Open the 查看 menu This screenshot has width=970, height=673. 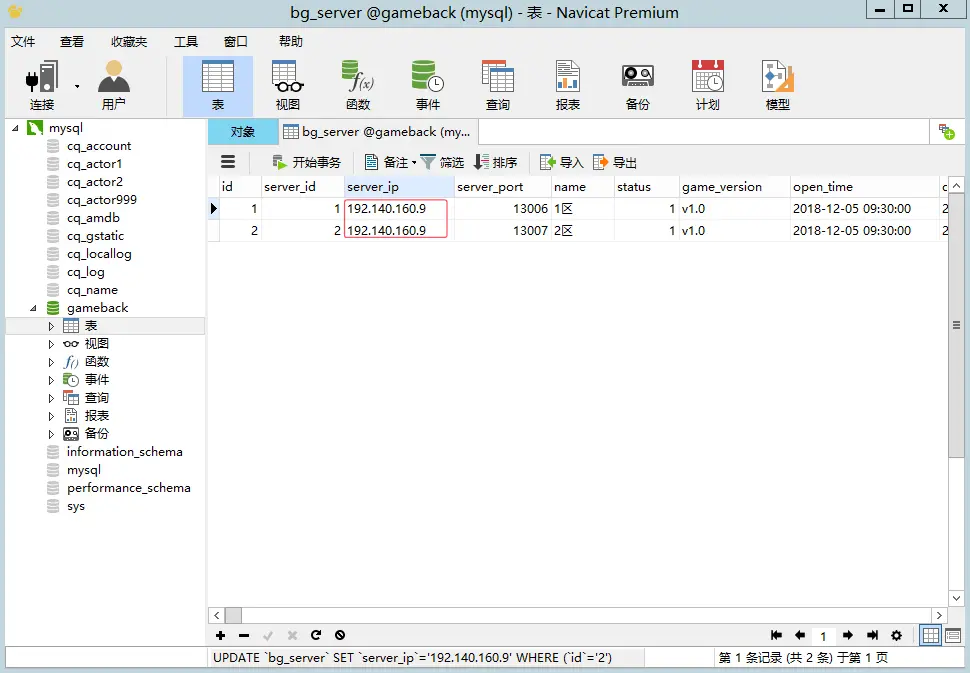[x=72, y=41]
